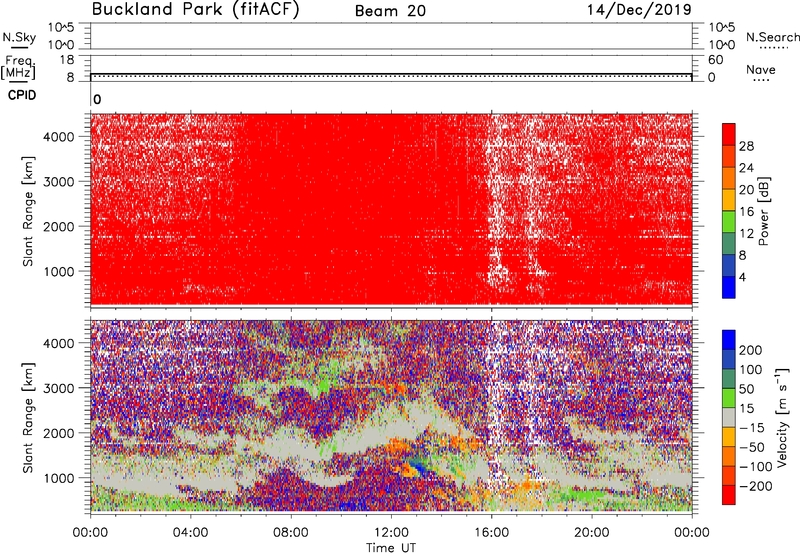
Task: Select the "Beam 20" label
Action: tap(390, 11)
